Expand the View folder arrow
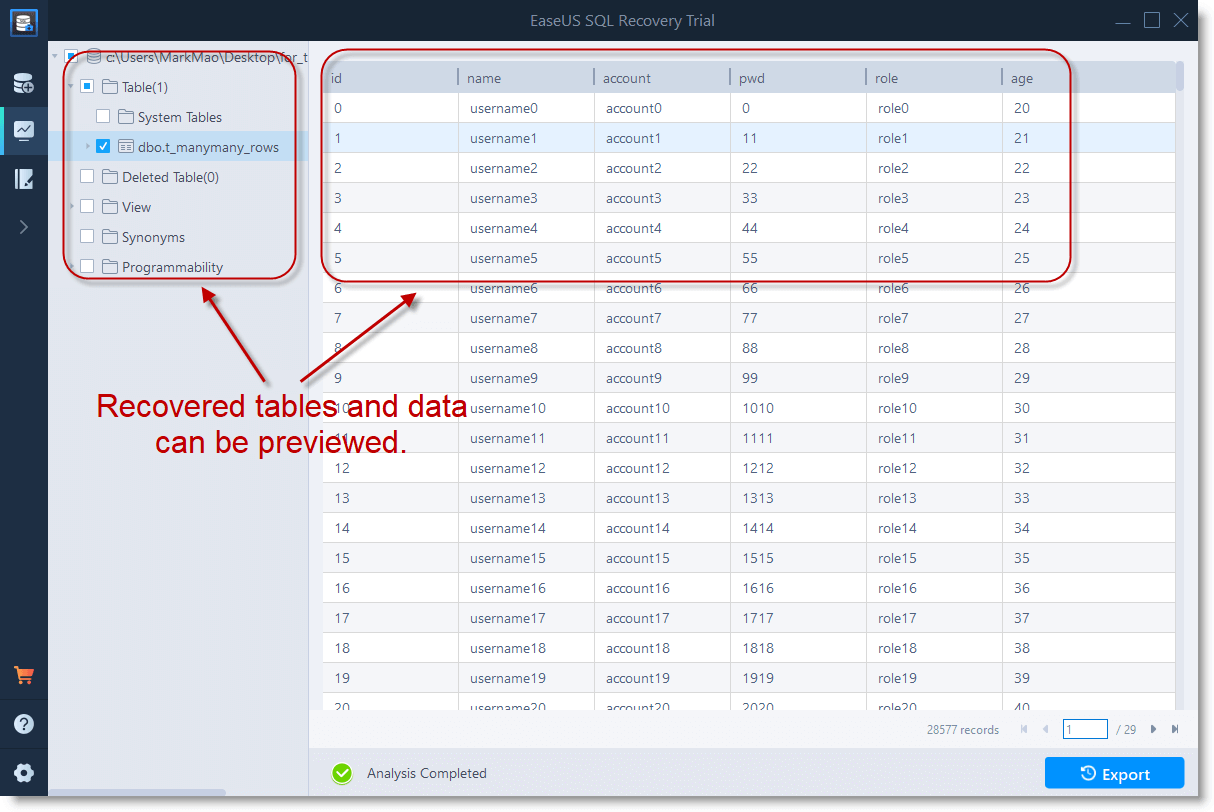 (x=71, y=207)
